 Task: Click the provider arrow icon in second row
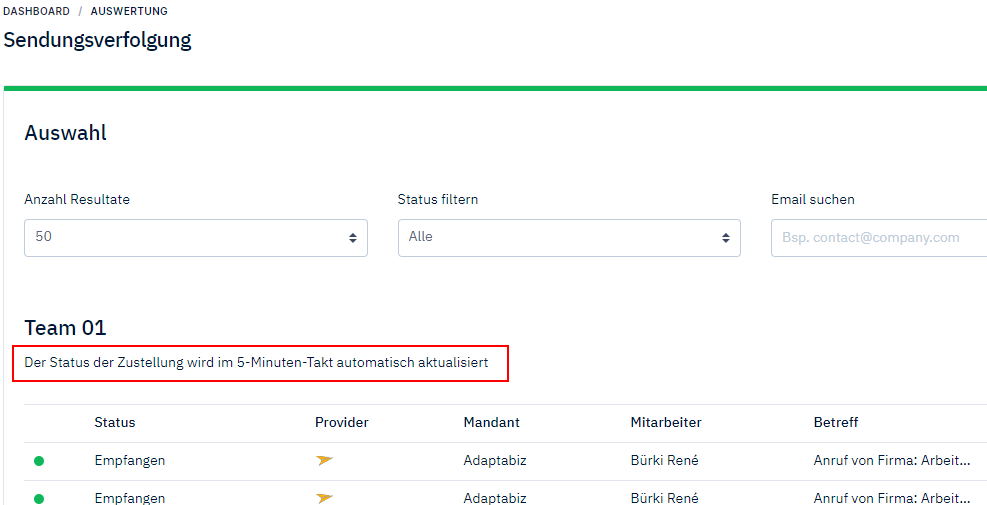(324, 498)
